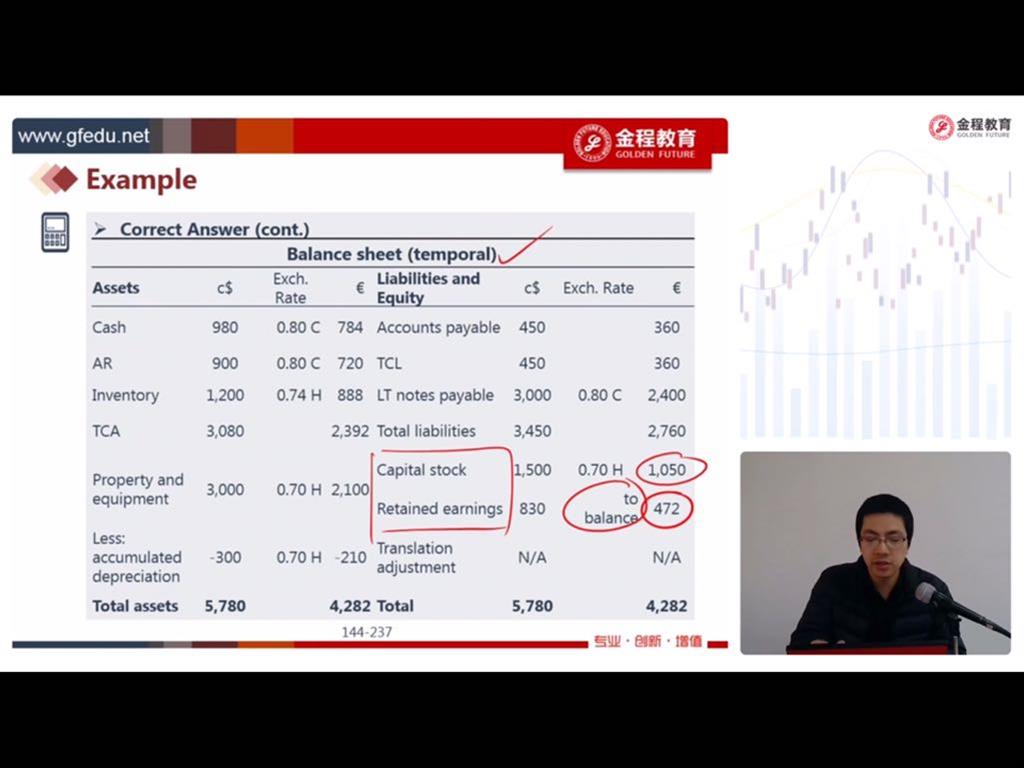
Task: Select the Inventory row label
Action: pyautogui.click(x=125, y=395)
